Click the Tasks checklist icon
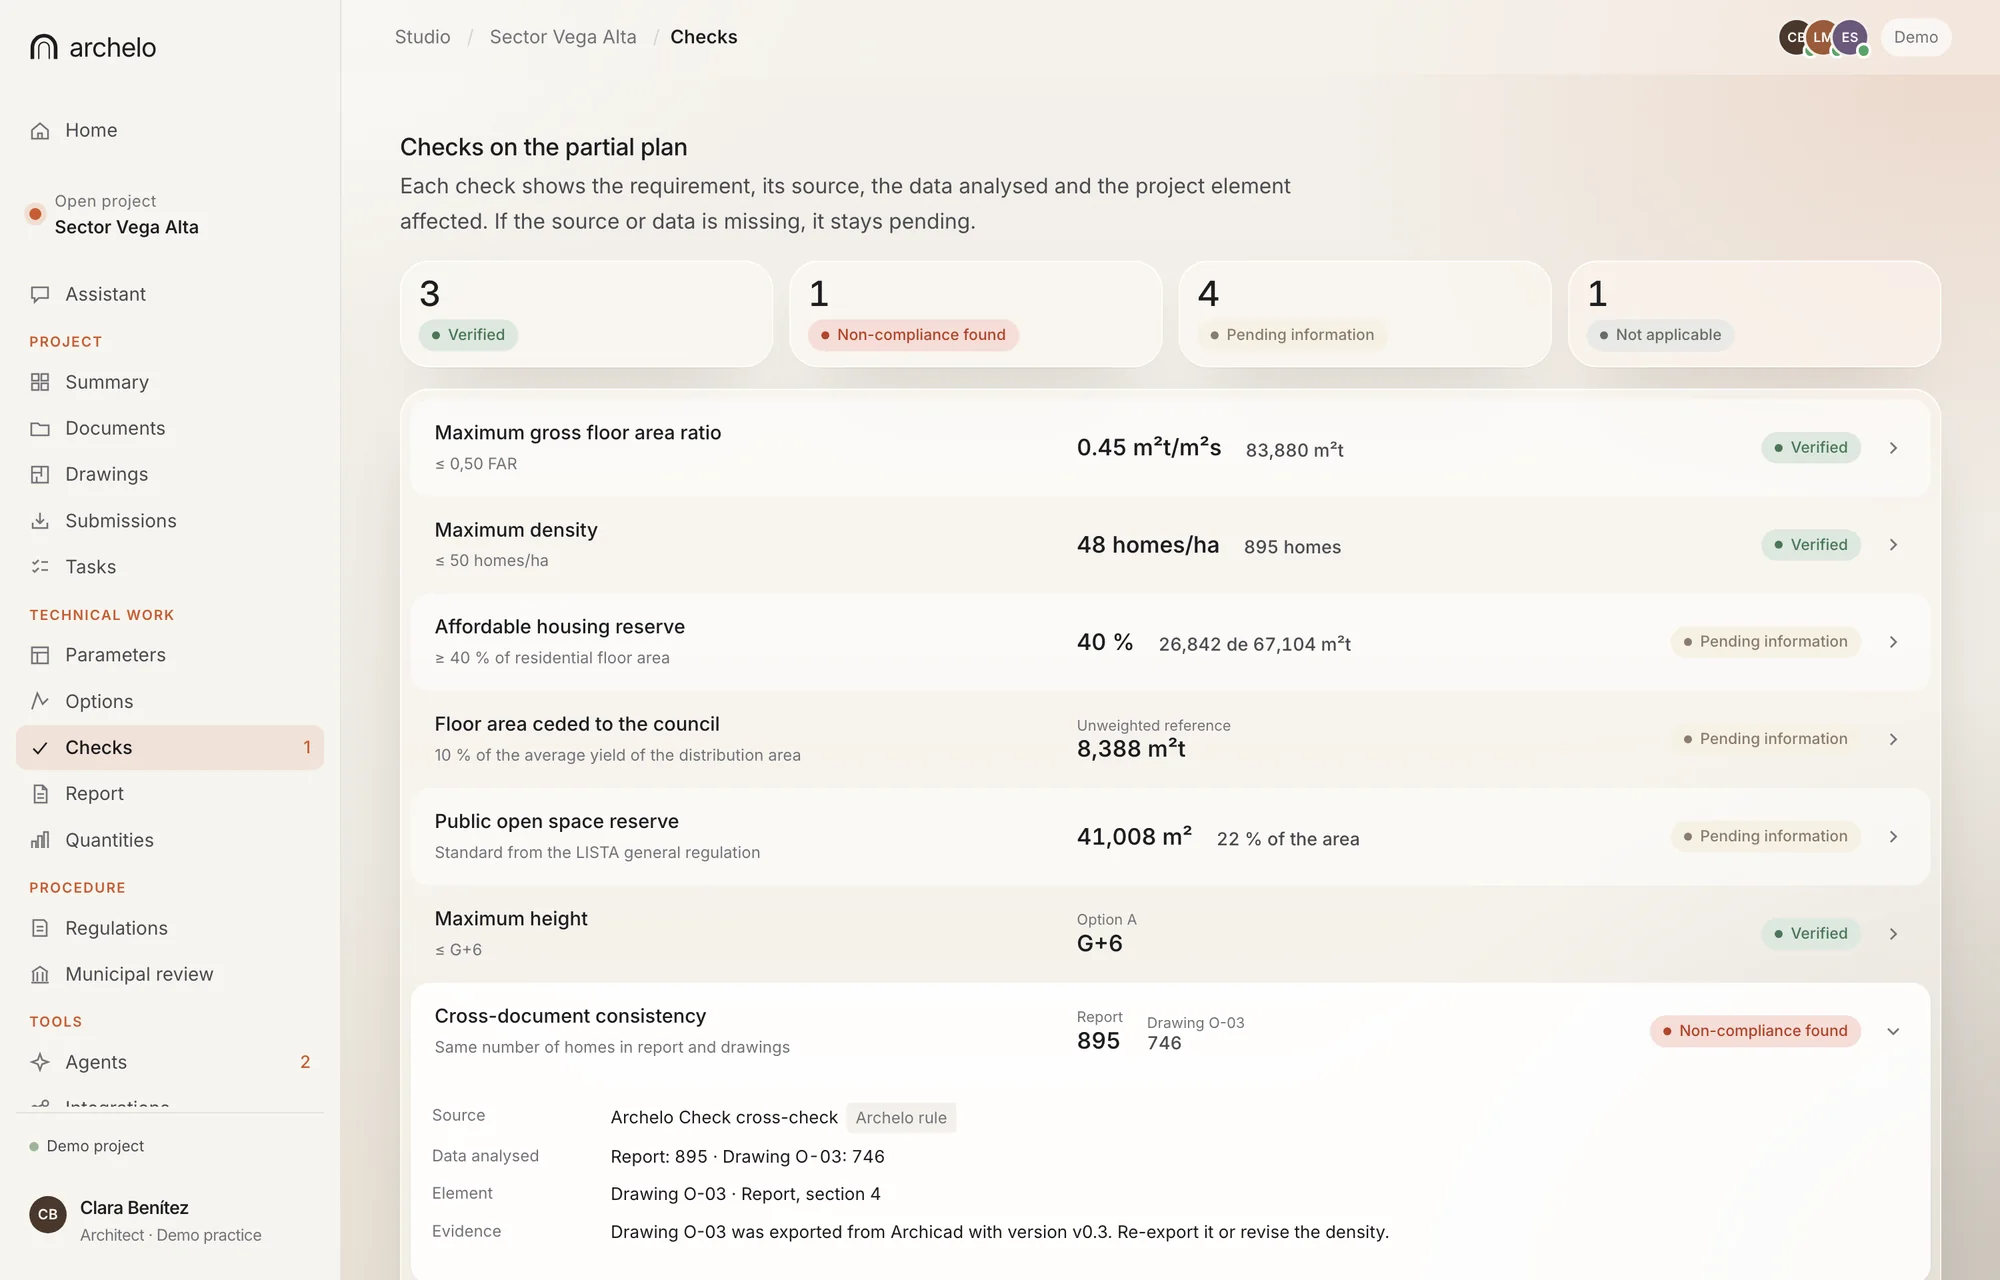 [x=40, y=567]
